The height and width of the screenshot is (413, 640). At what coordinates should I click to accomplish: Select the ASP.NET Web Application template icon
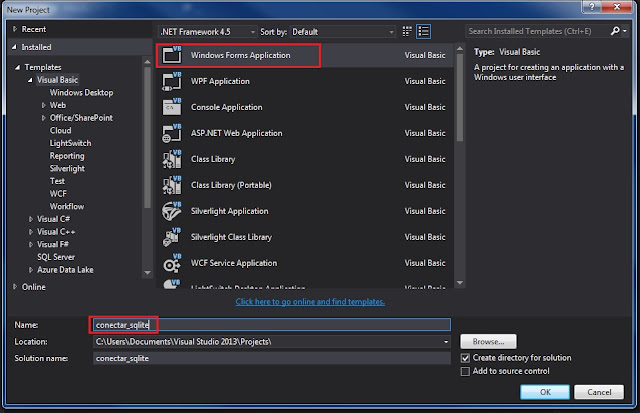[172, 133]
